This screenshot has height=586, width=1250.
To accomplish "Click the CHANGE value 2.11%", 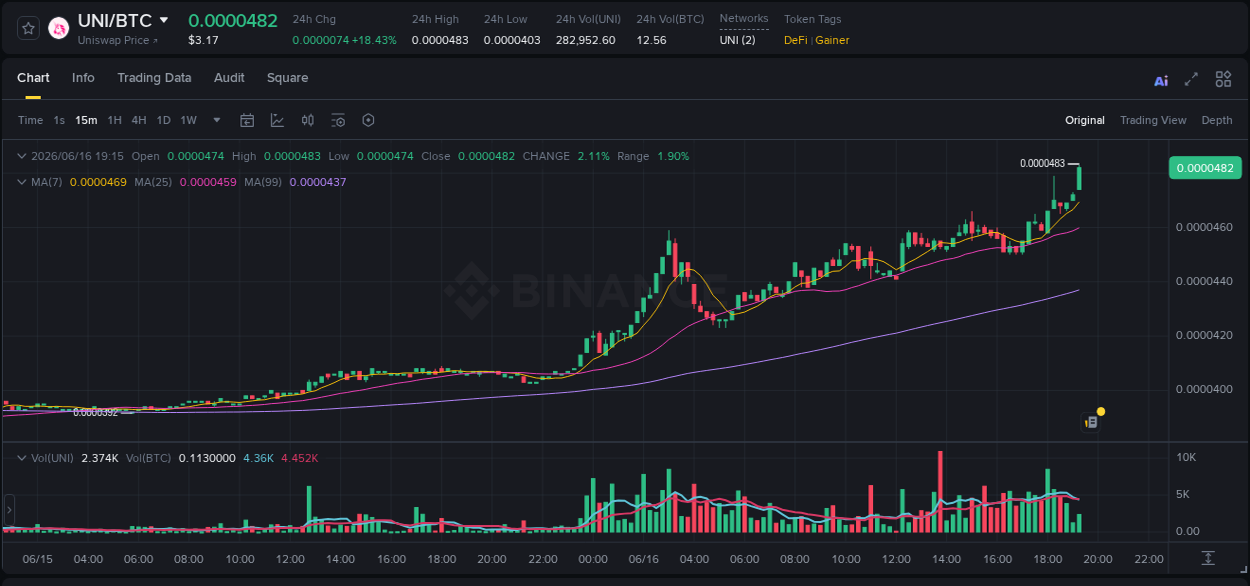I will 593,156.
